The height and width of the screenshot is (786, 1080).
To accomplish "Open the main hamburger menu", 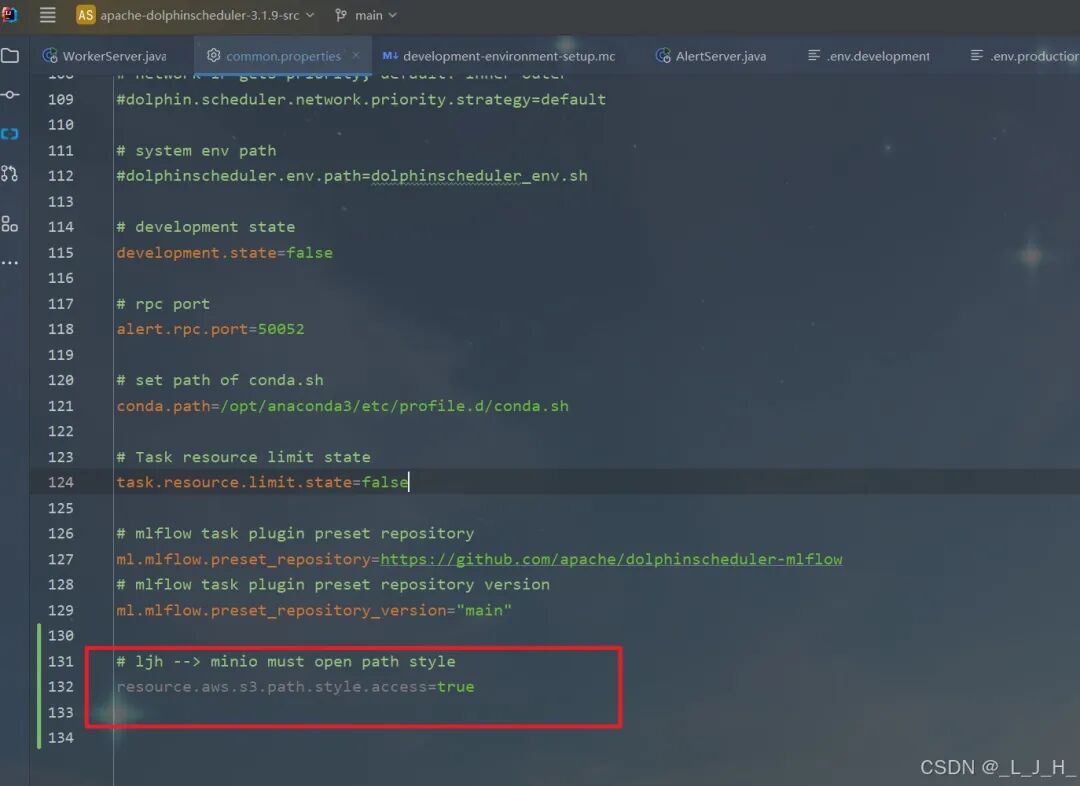I will tap(48, 15).
